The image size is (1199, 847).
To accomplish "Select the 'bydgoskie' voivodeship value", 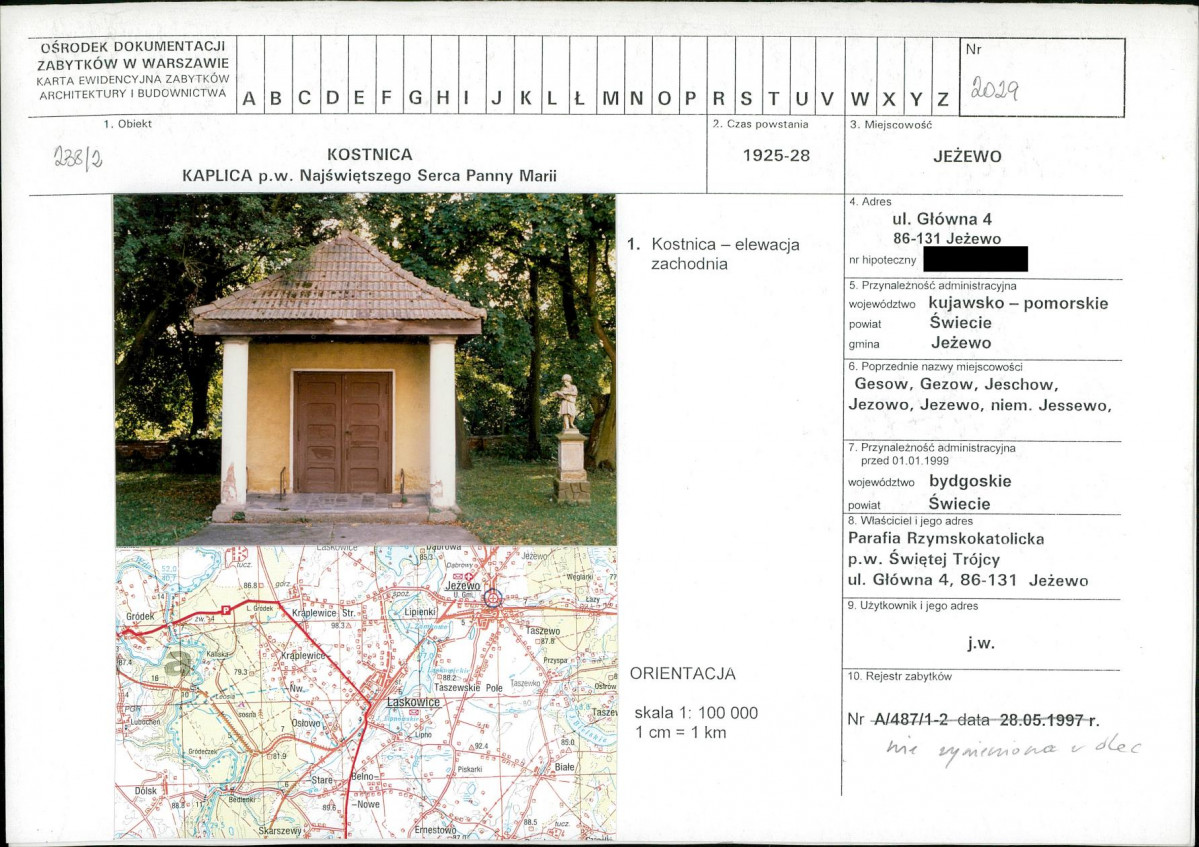I will click(x=970, y=482).
